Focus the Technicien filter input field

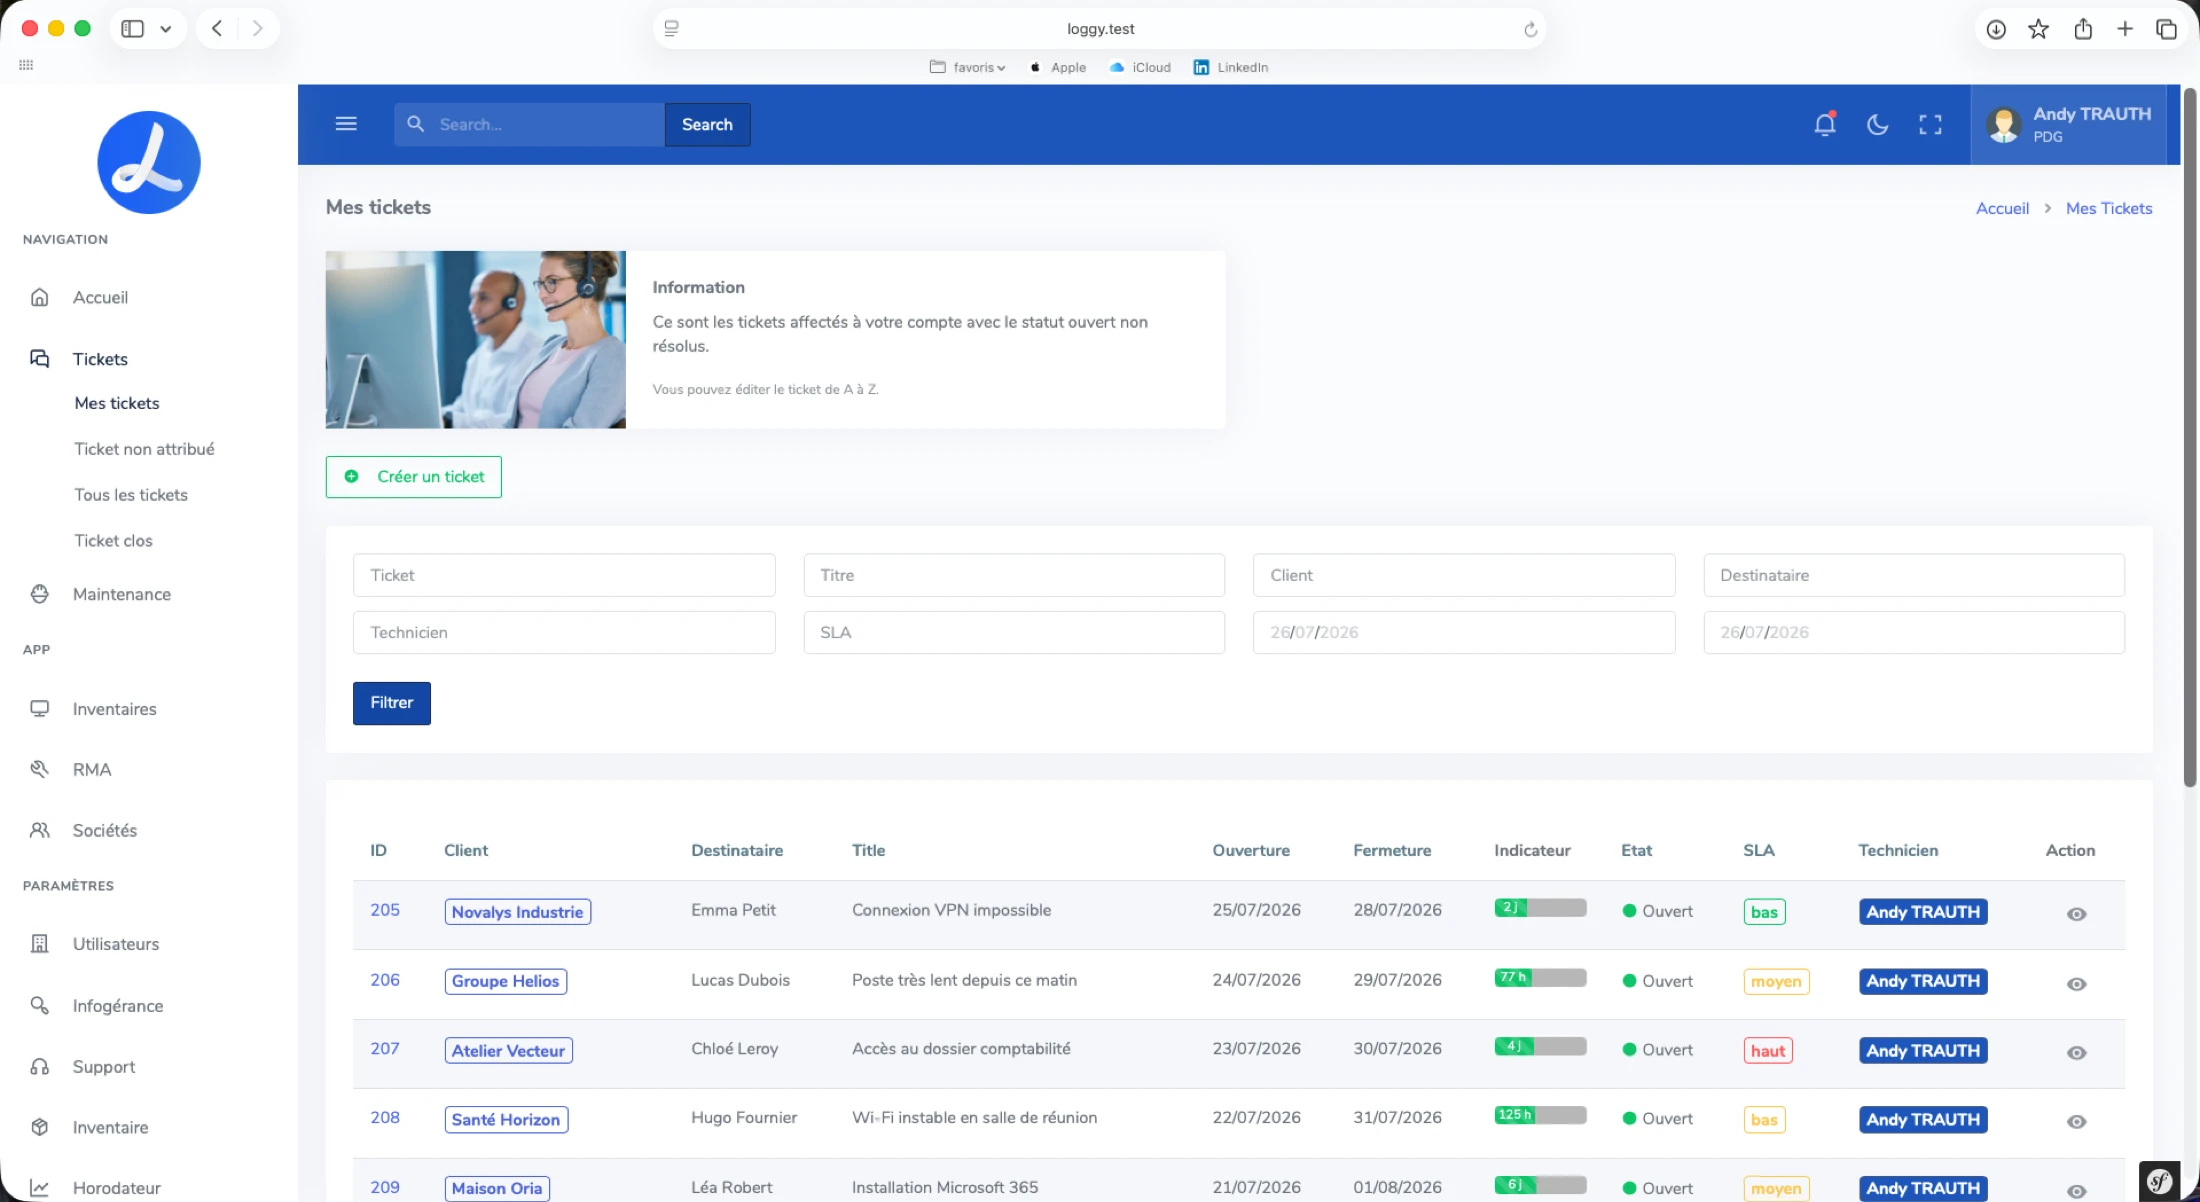point(564,632)
